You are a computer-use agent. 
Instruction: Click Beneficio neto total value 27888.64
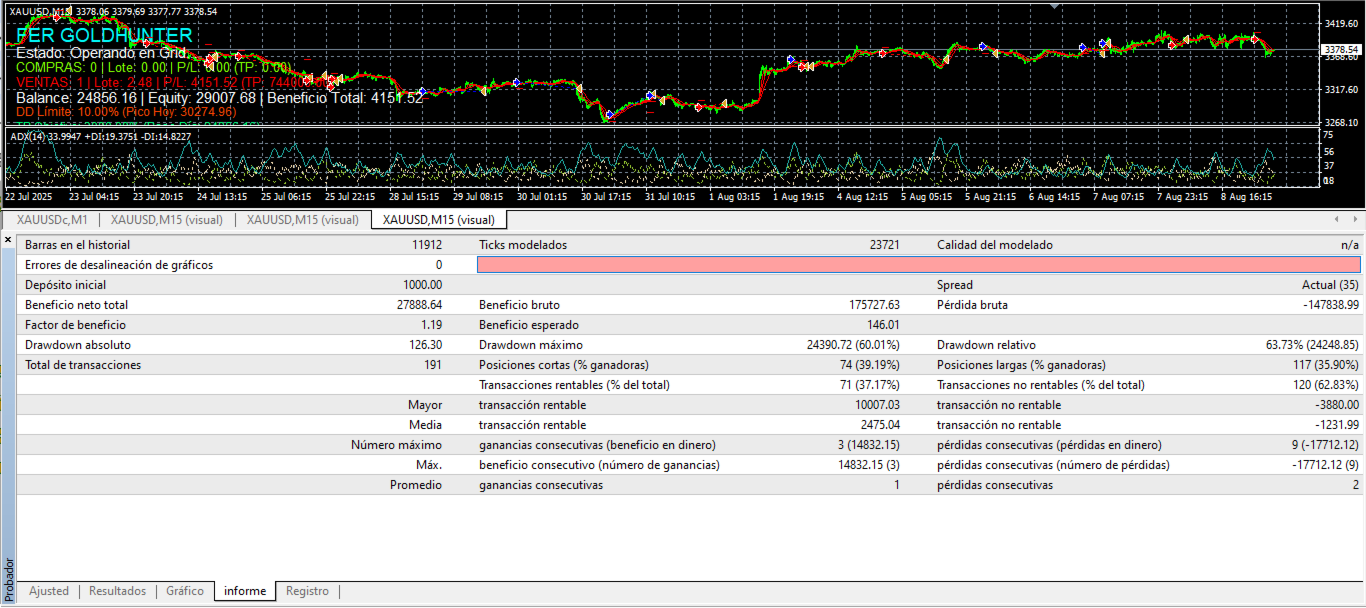tap(419, 305)
